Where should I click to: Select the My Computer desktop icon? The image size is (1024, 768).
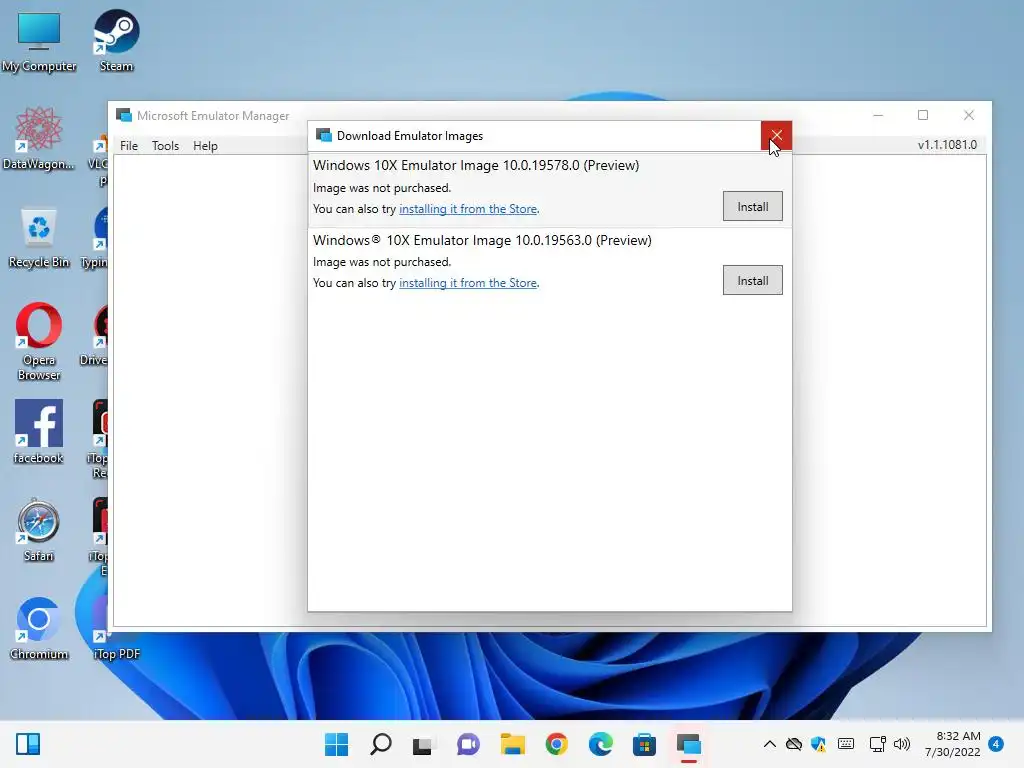(x=39, y=41)
